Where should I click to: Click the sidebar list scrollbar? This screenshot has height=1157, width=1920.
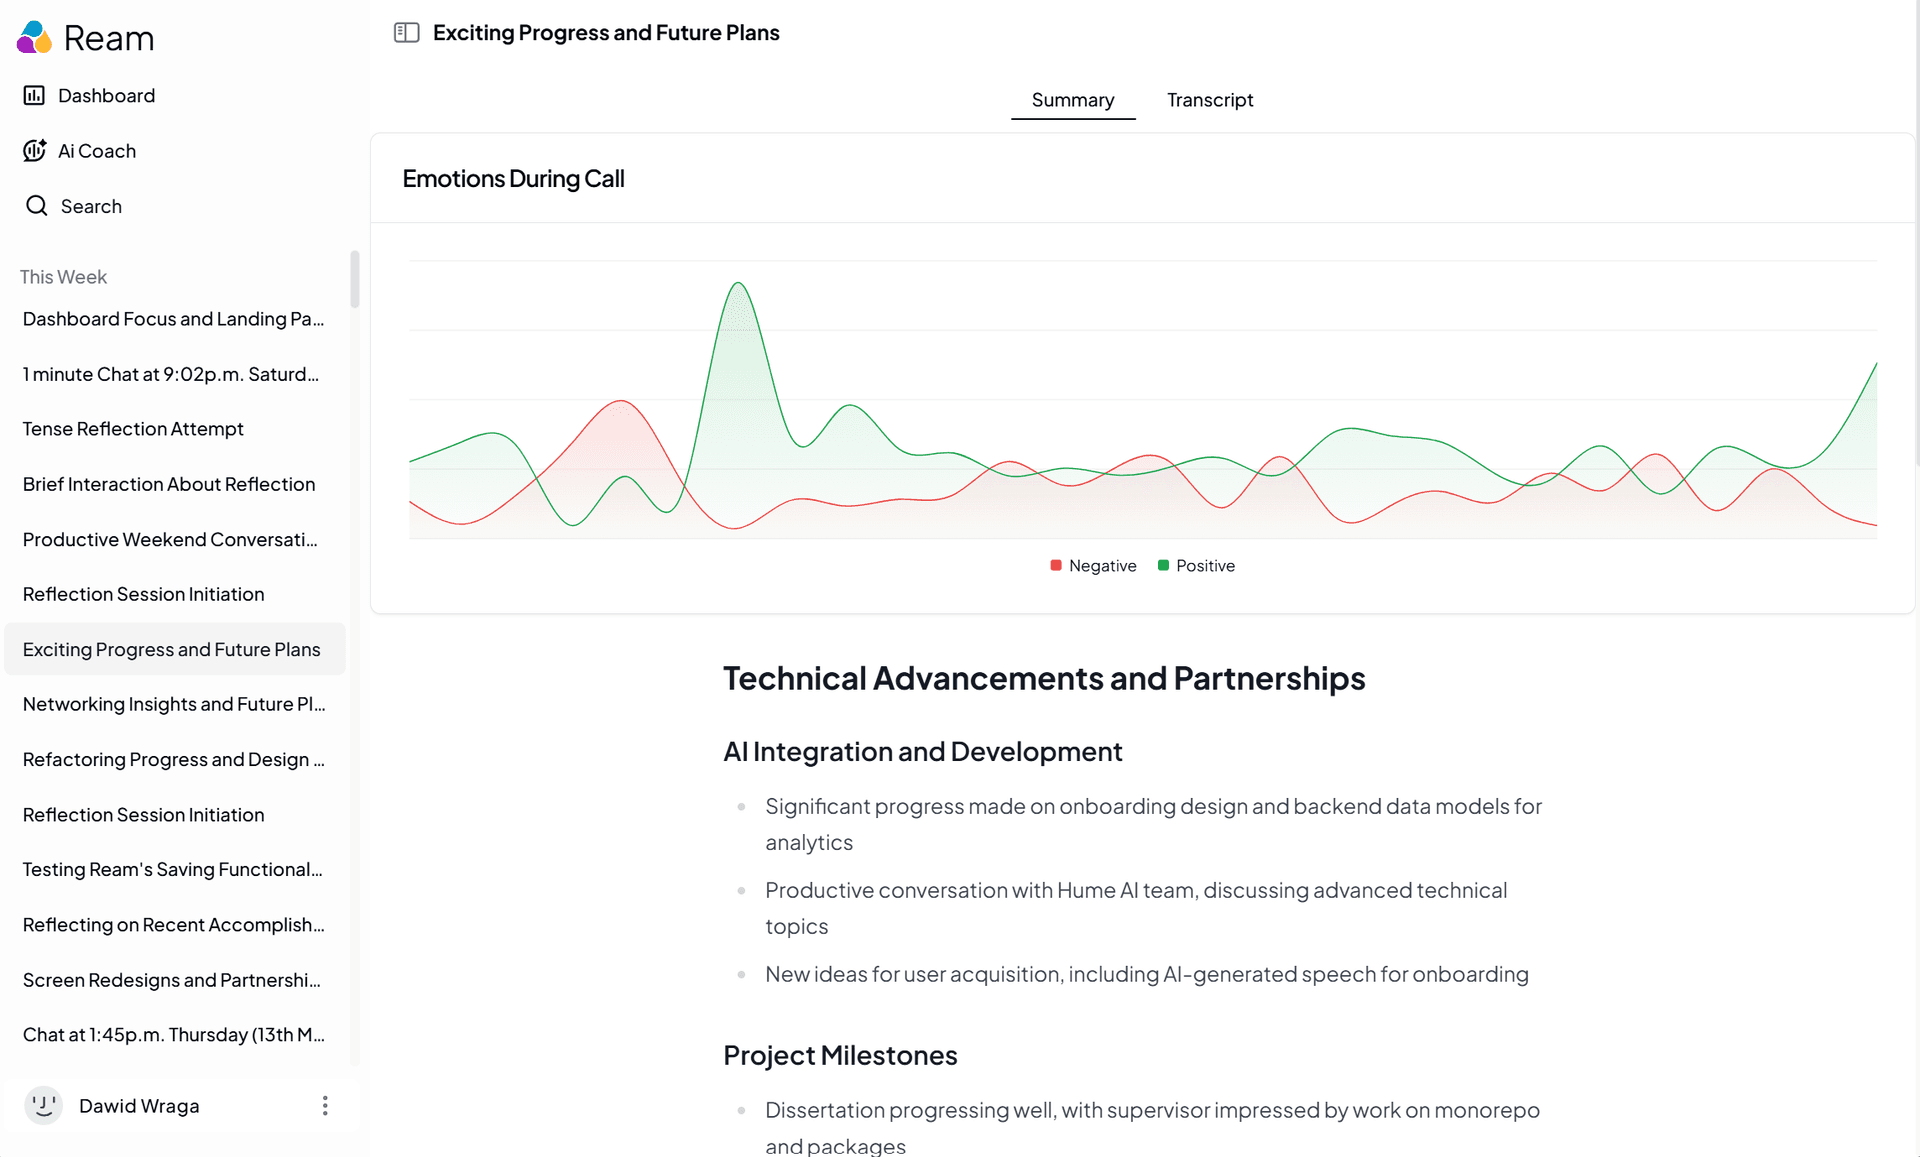point(354,280)
